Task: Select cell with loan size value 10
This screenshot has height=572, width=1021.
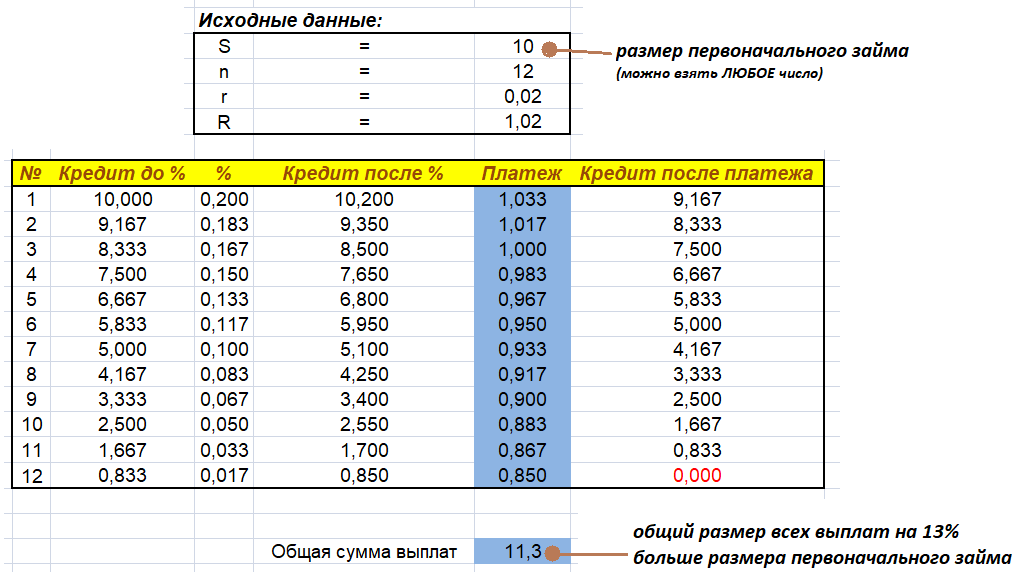Action: point(523,46)
